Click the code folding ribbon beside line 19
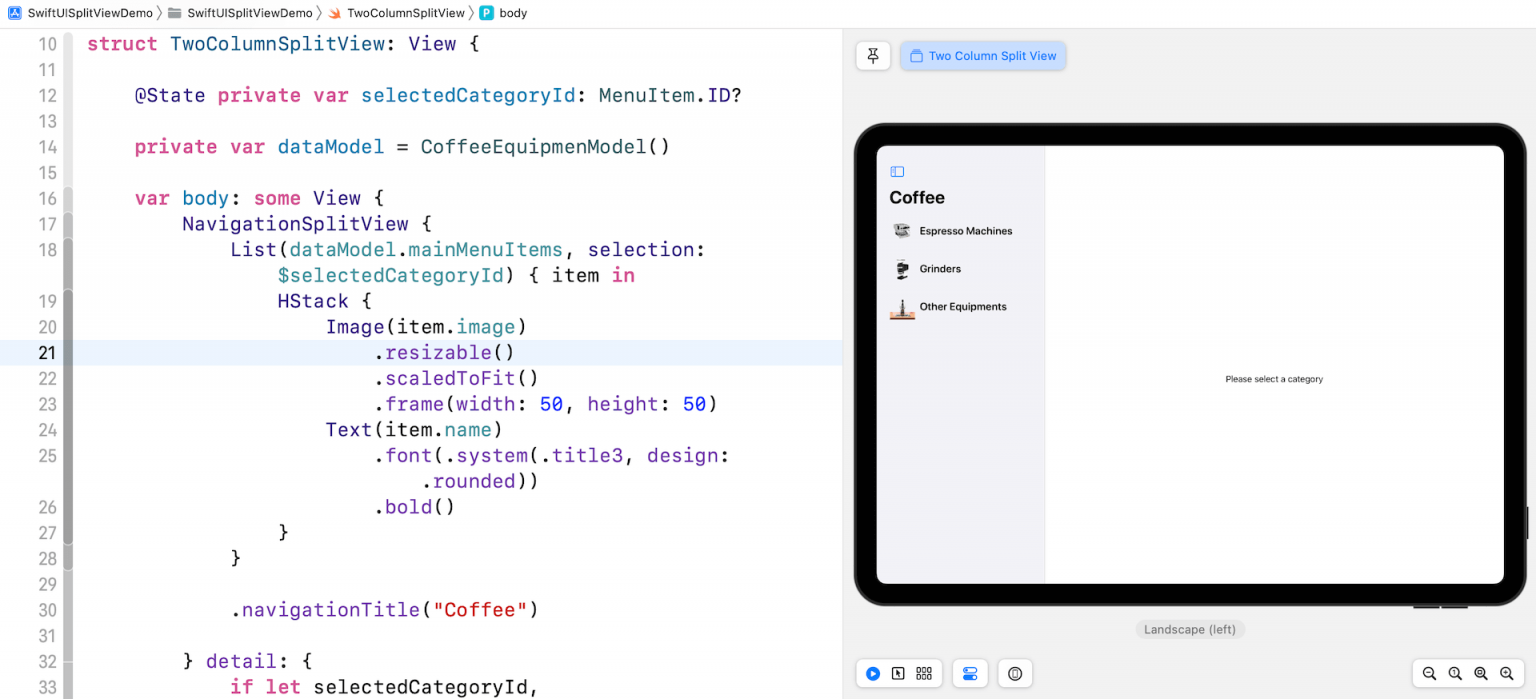The width and height of the screenshot is (1536, 699). [x=68, y=301]
